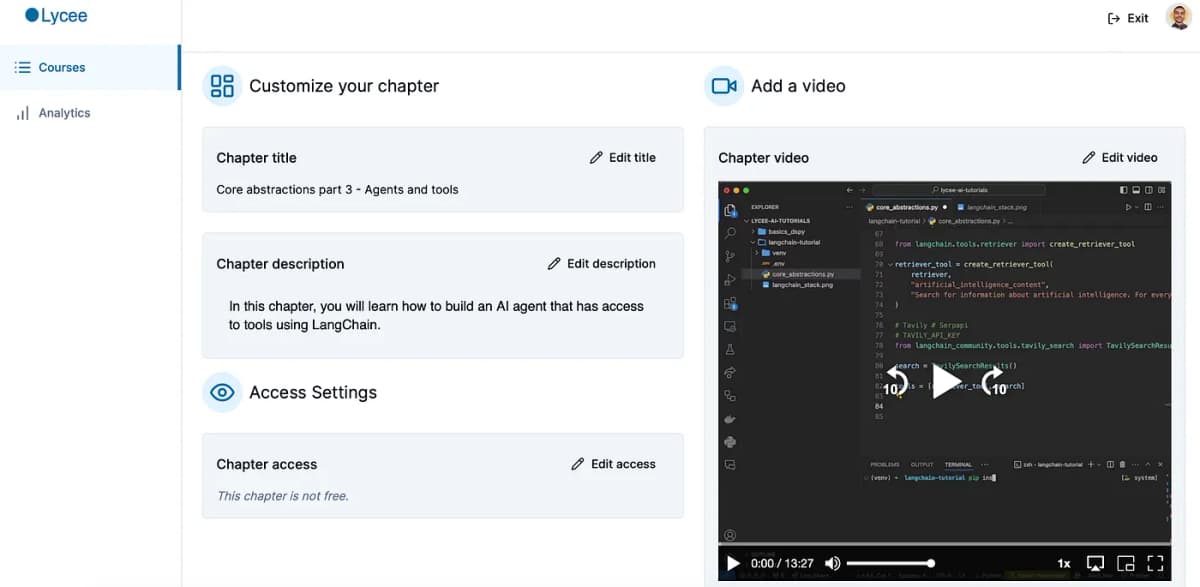Click the small play button in the control bar
Image resolution: width=1200 pixels, height=587 pixels.
[x=733, y=563]
